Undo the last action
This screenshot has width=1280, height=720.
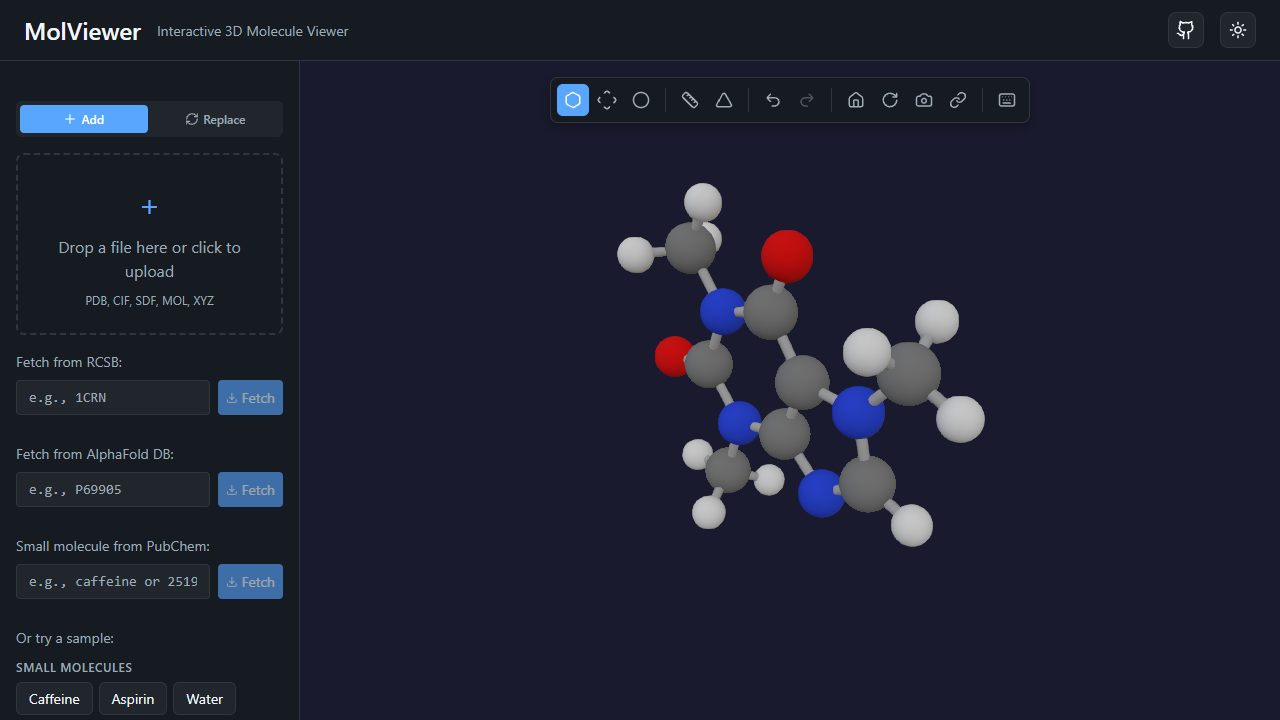[x=773, y=100]
